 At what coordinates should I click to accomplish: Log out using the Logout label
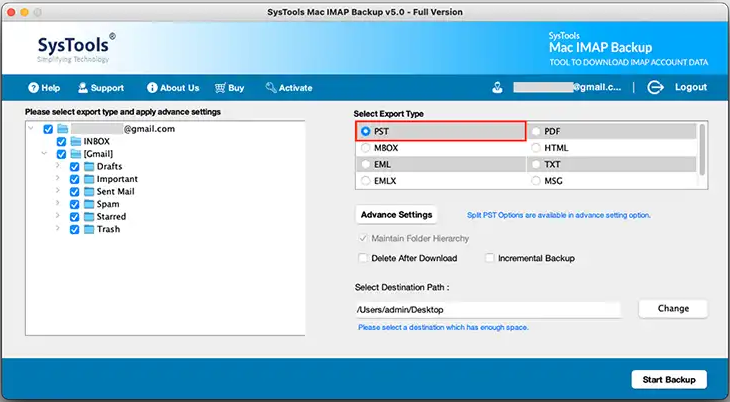[691, 87]
